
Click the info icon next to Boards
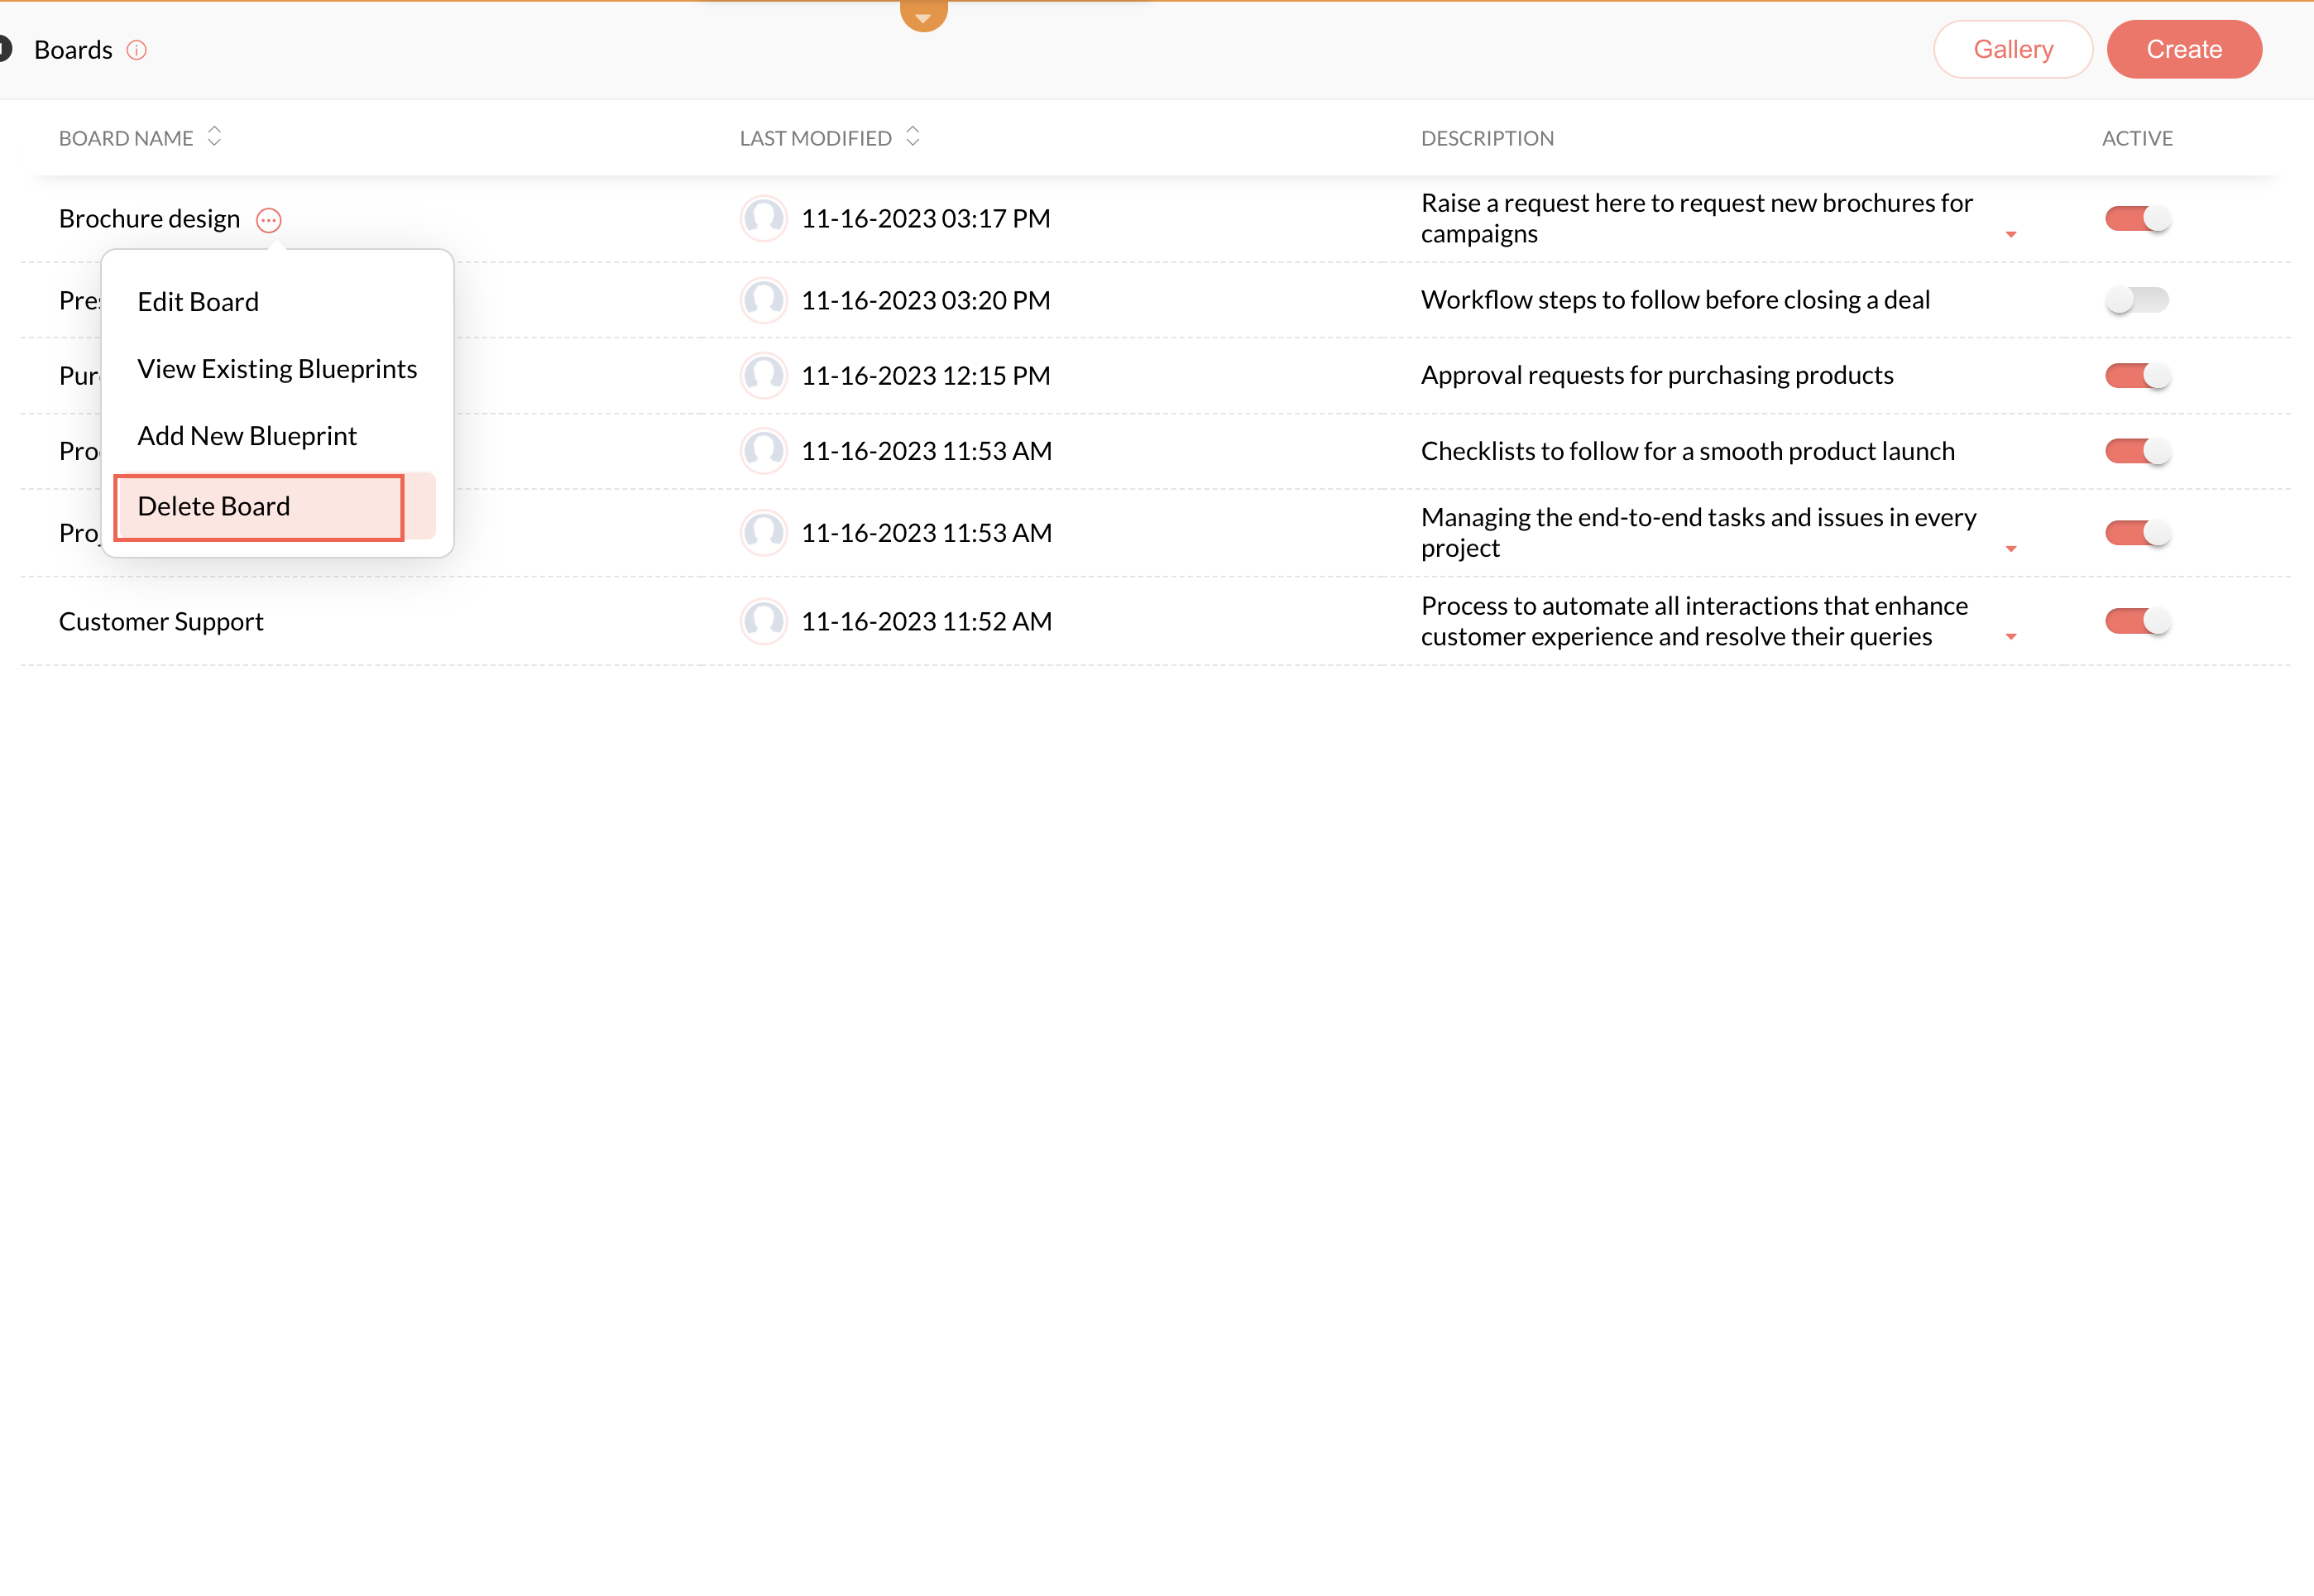137,50
